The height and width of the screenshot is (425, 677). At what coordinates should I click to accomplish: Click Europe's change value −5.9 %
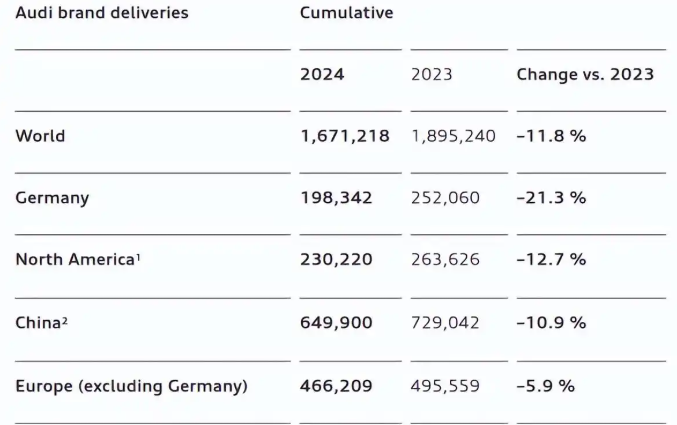click(x=546, y=385)
